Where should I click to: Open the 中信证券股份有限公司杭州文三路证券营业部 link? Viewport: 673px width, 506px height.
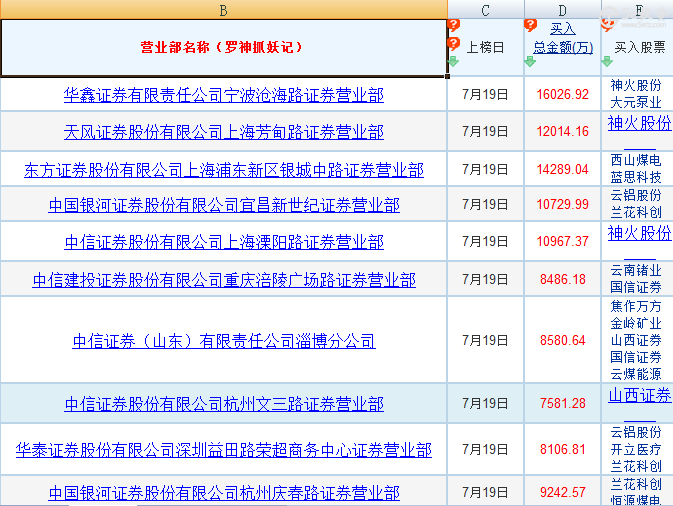click(224, 404)
